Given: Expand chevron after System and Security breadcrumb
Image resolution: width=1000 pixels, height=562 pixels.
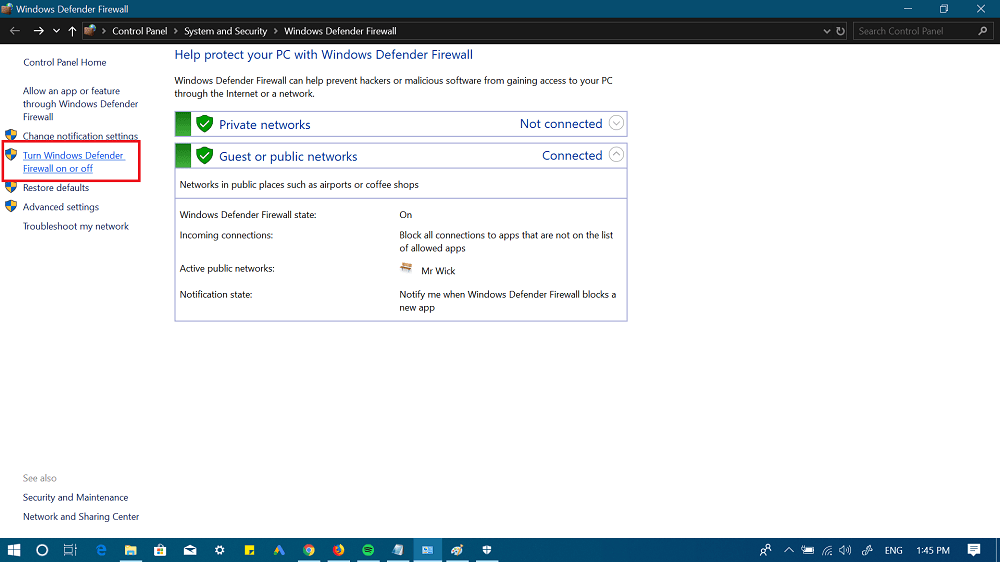Looking at the screenshot, I should point(276,31).
